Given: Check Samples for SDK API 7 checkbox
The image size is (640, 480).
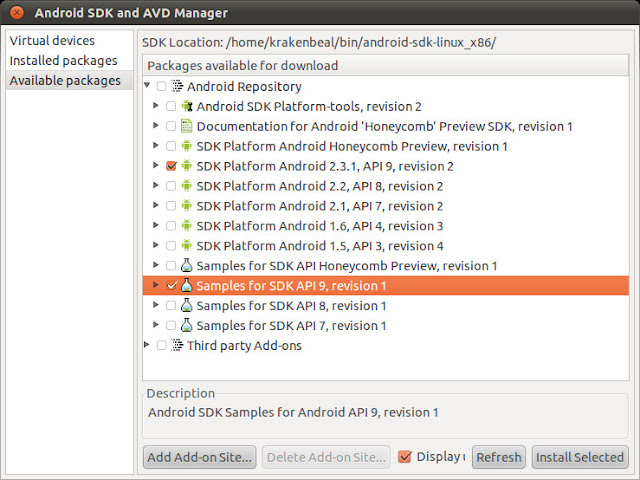Looking at the screenshot, I should (x=171, y=325).
